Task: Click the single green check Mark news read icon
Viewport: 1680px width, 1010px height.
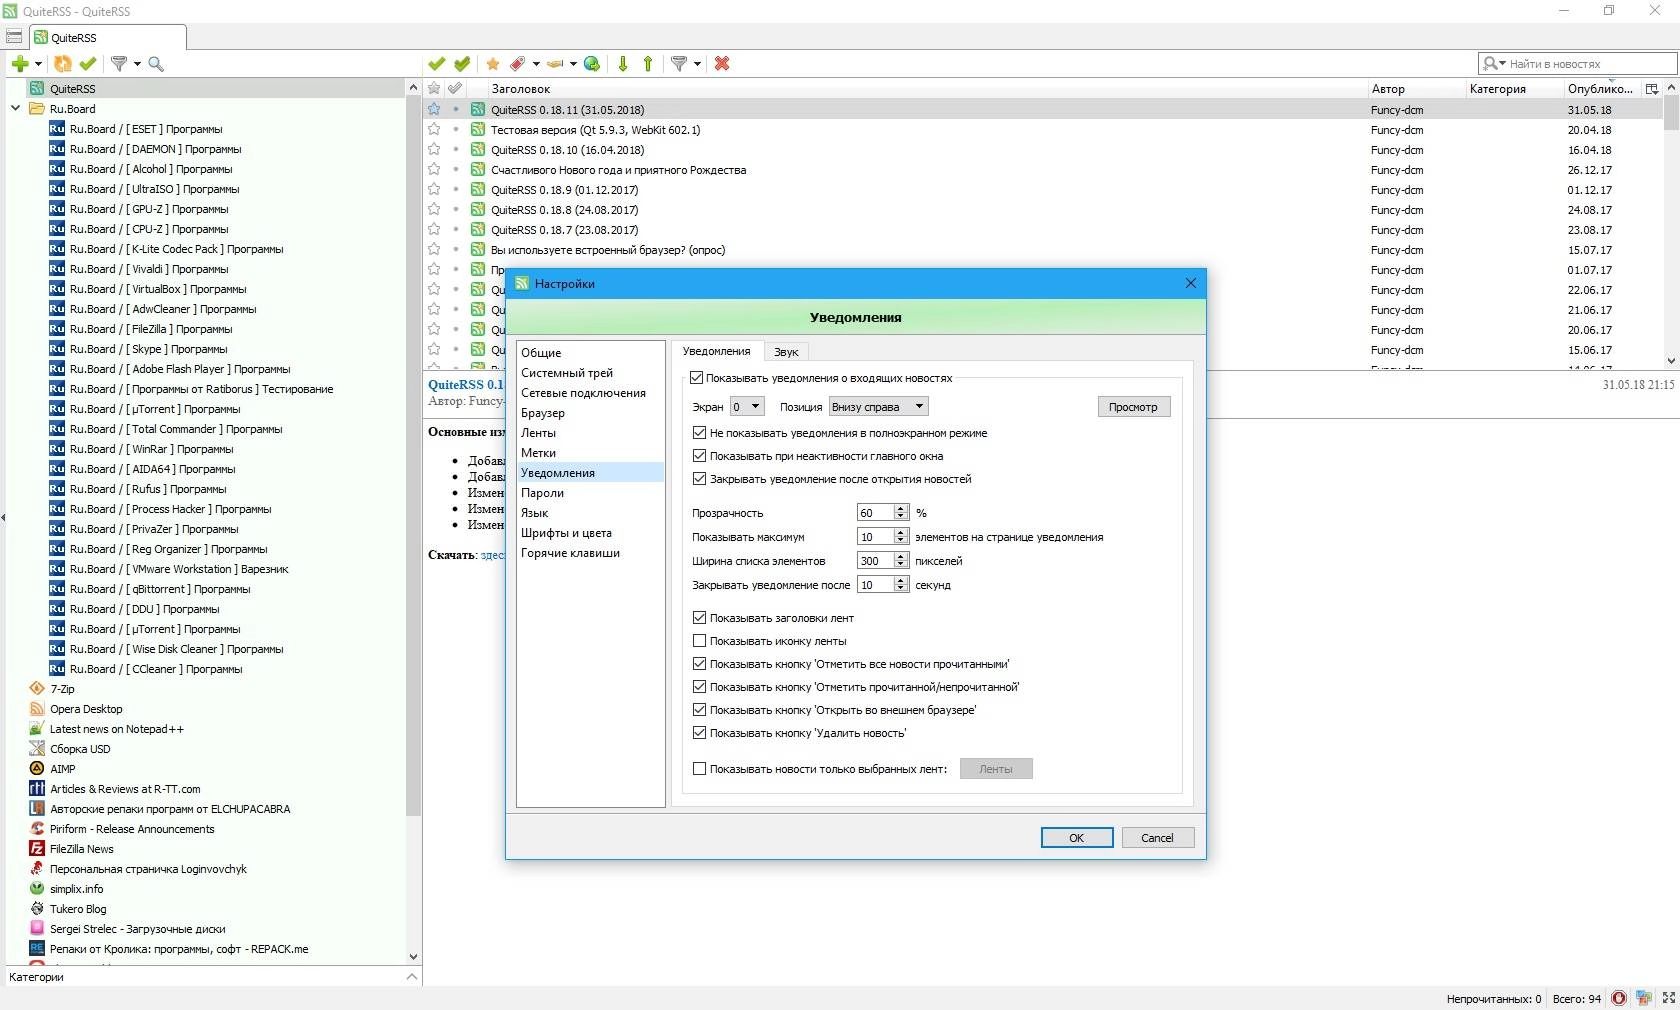Action: tap(436, 64)
